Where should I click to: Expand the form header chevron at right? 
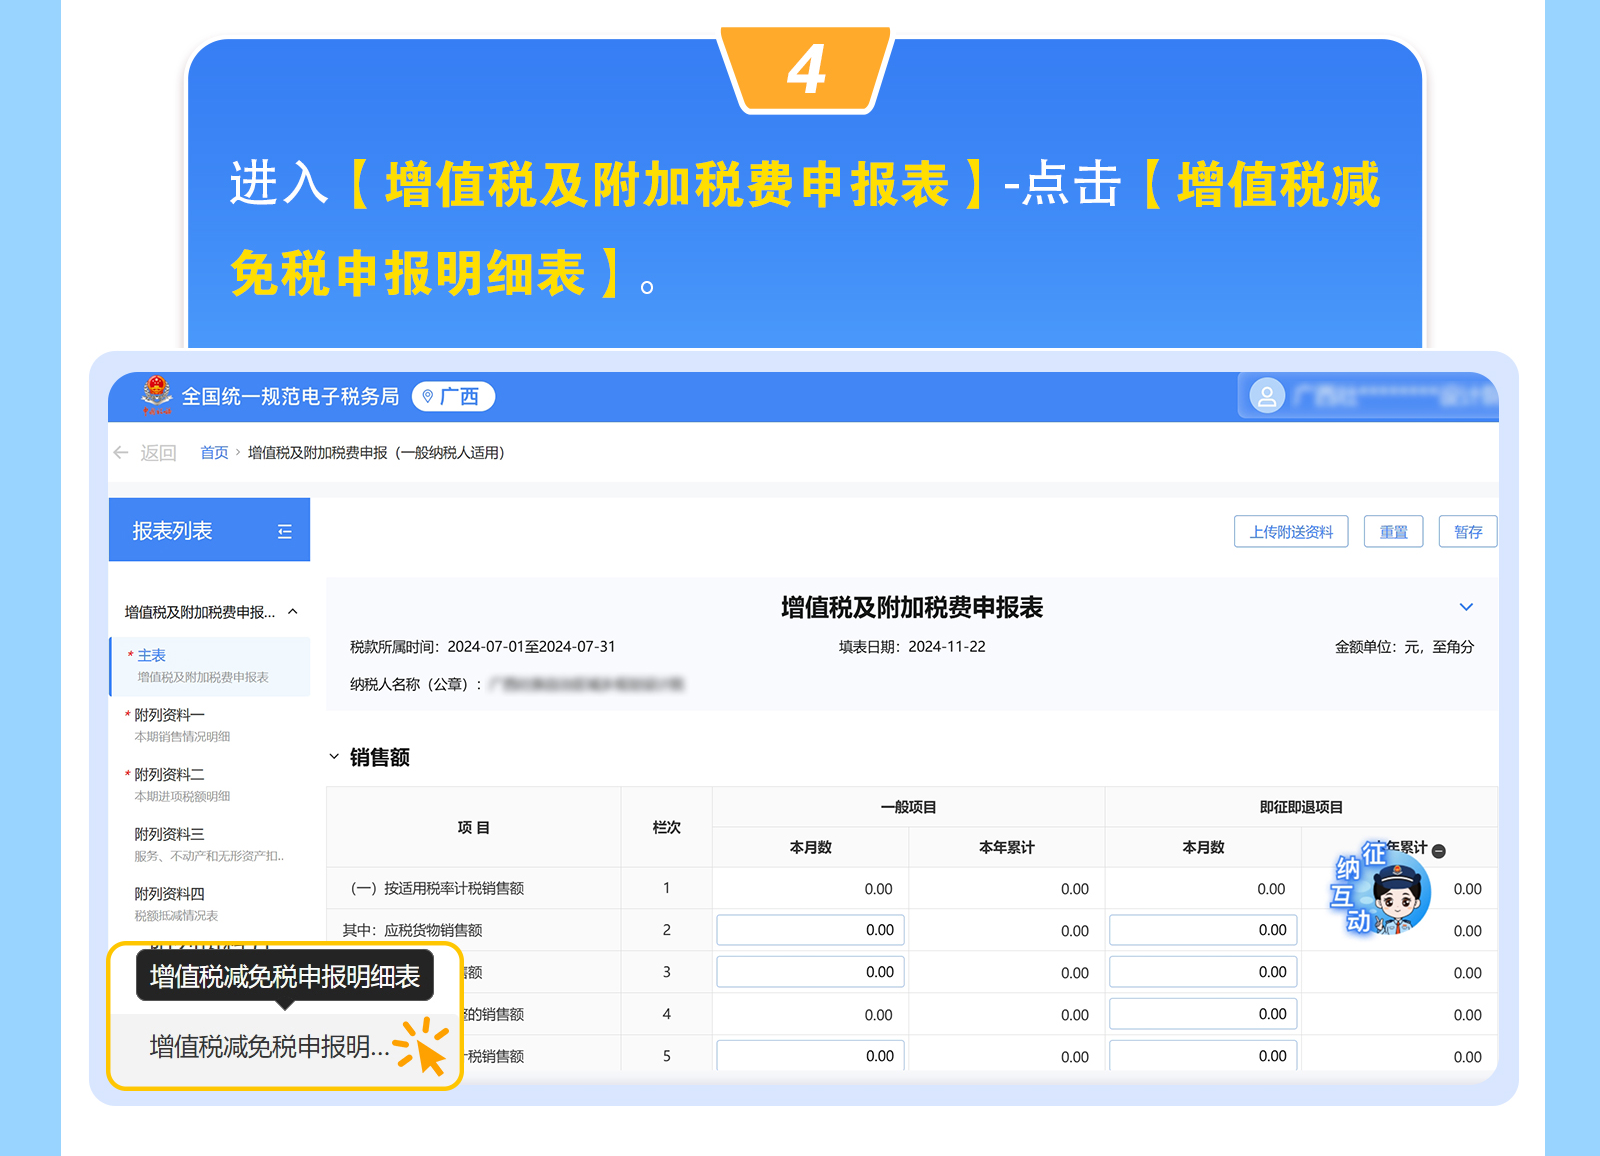pyautogui.click(x=1466, y=607)
